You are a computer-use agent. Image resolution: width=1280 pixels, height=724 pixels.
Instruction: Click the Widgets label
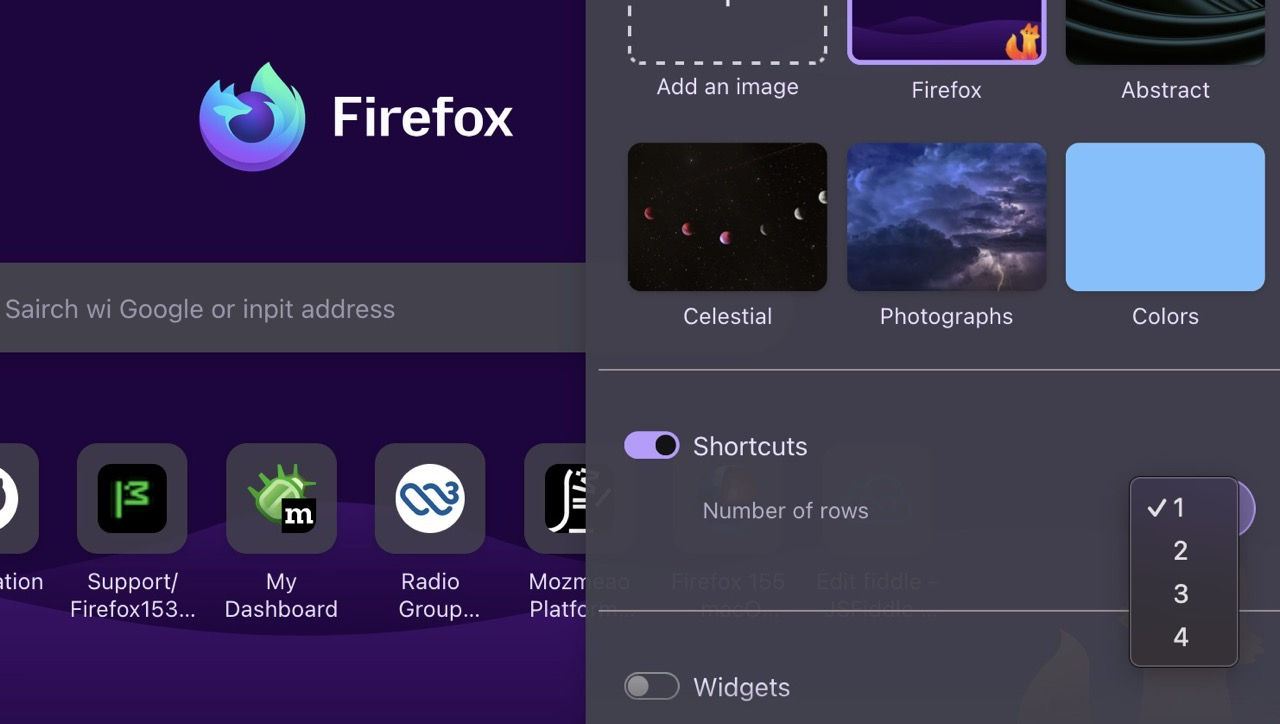click(741, 687)
